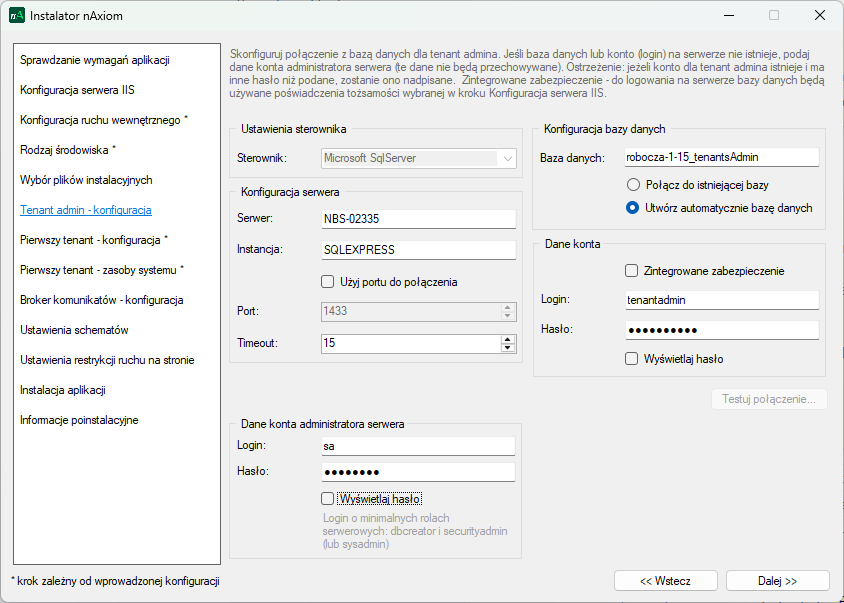
Task: Focus the administrator Login field with 'sa'
Action: coord(417,445)
